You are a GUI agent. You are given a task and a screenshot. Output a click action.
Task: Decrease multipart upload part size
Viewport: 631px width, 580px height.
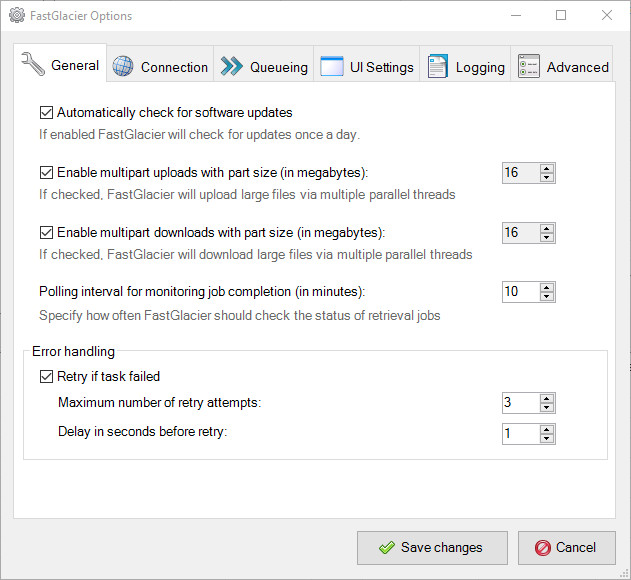(546, 178)
